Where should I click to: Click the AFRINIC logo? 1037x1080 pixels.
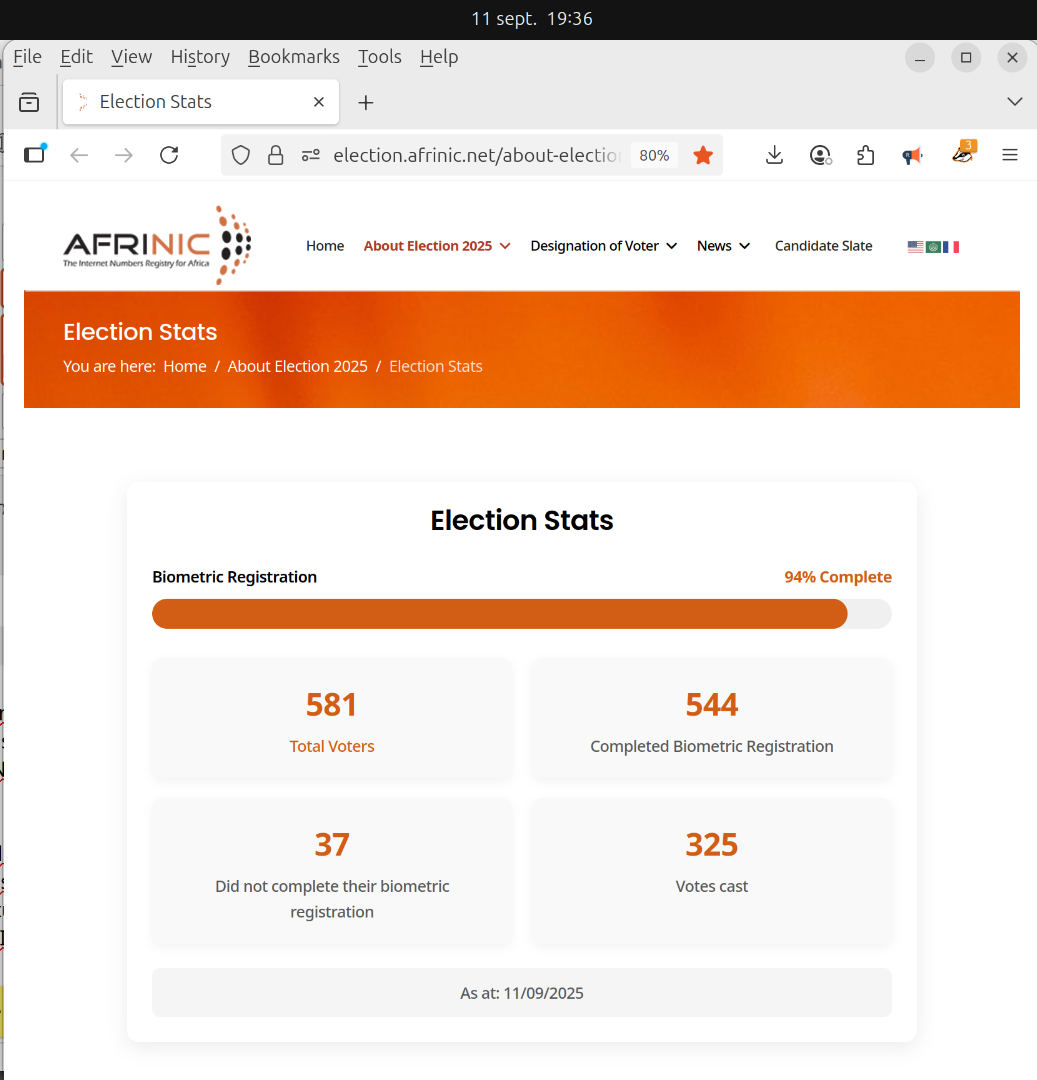pyautogui.click(x=157, y=245)
